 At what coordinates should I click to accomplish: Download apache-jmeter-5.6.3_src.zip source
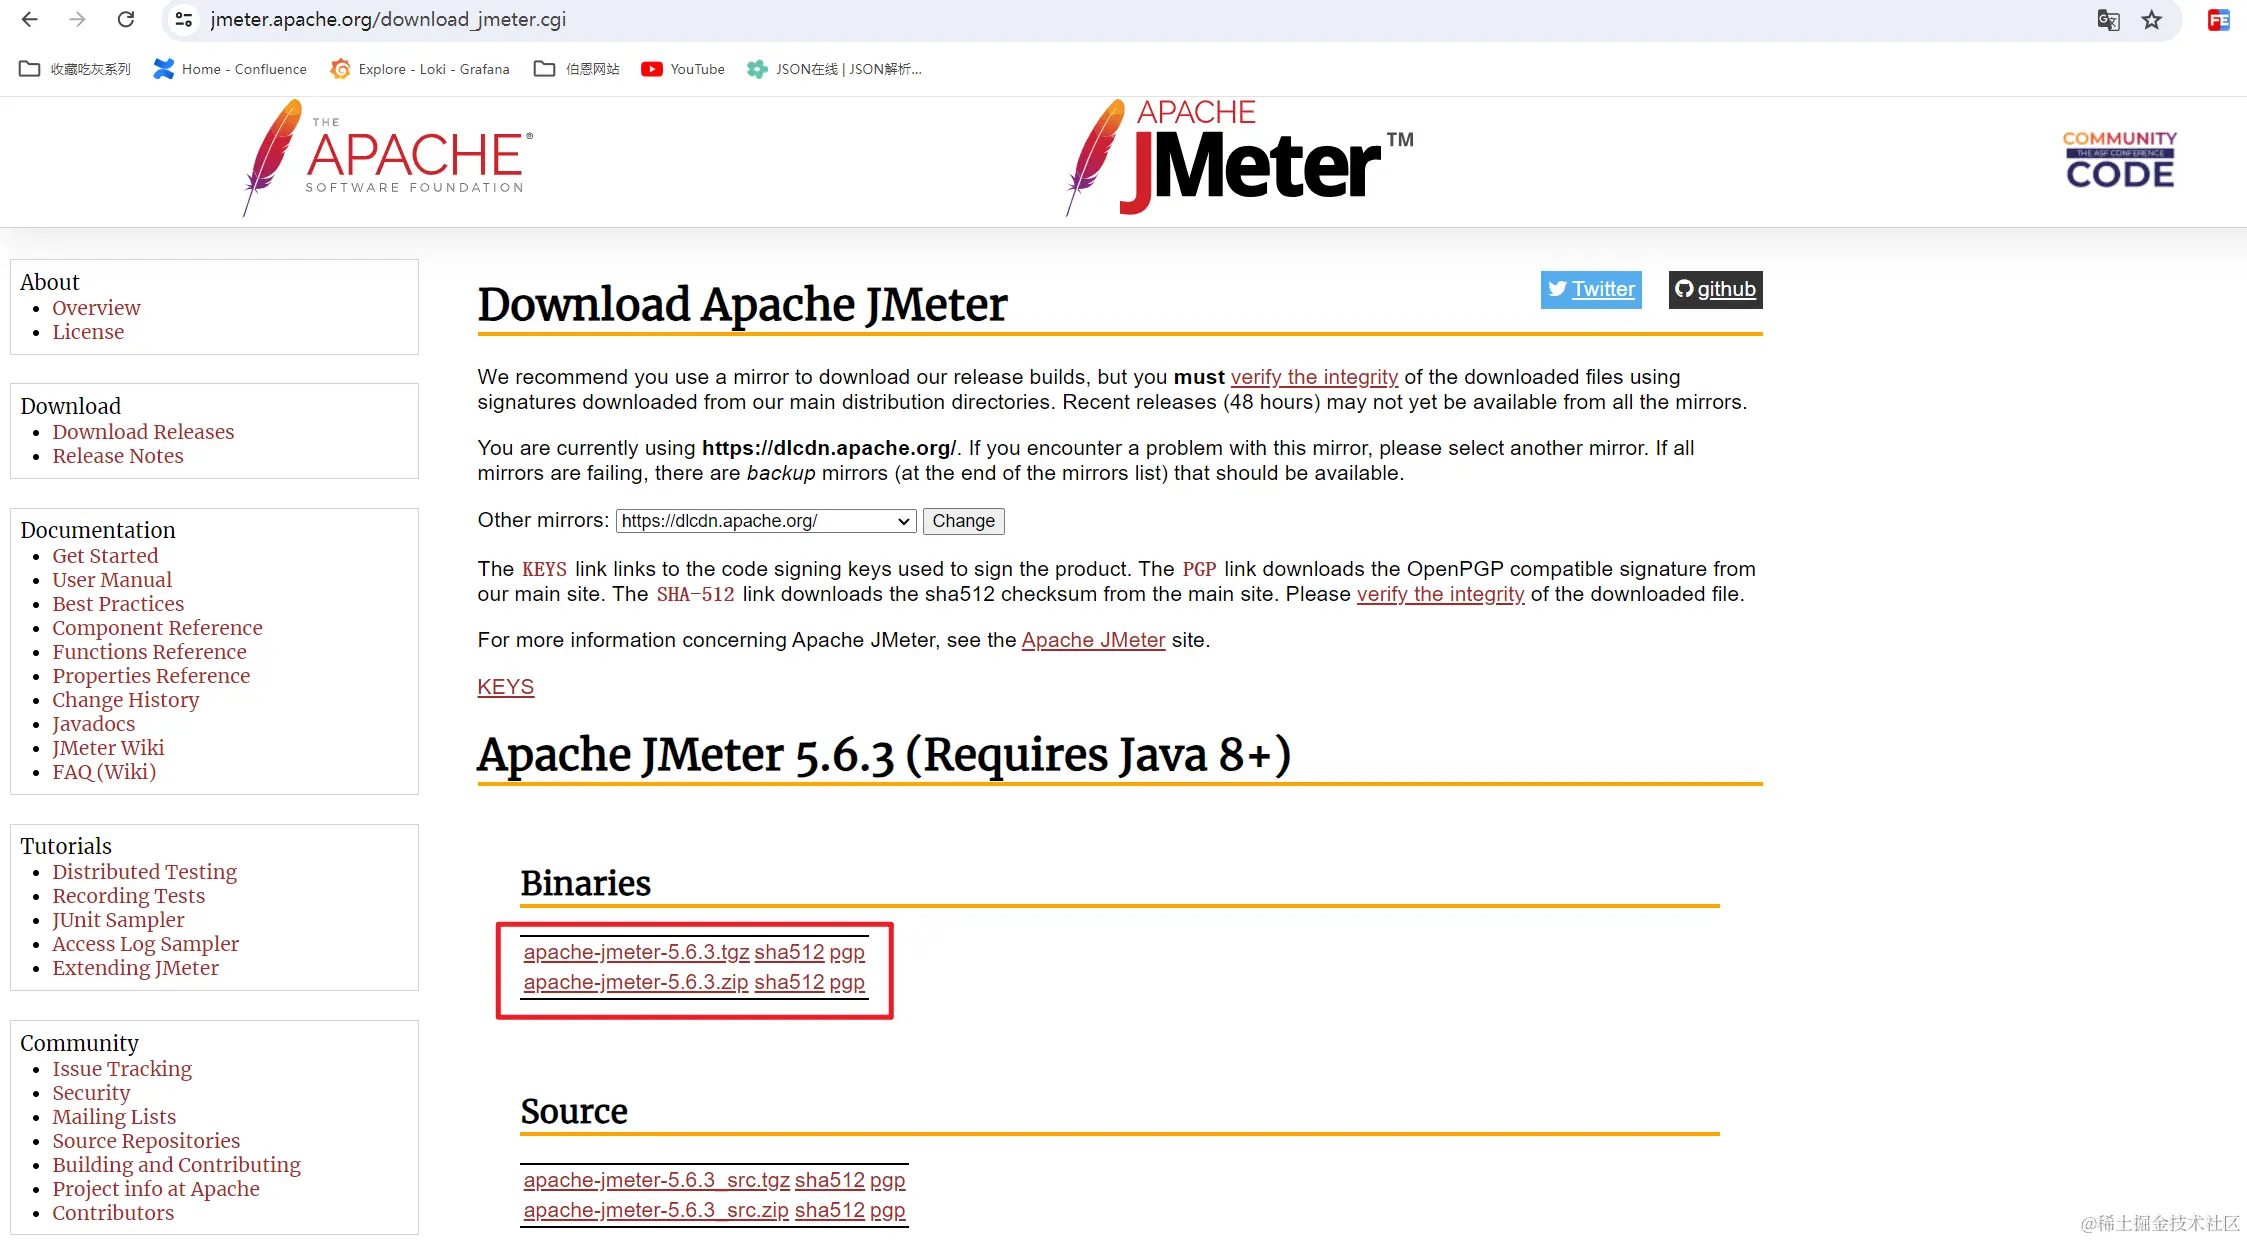coord(656,1210)
